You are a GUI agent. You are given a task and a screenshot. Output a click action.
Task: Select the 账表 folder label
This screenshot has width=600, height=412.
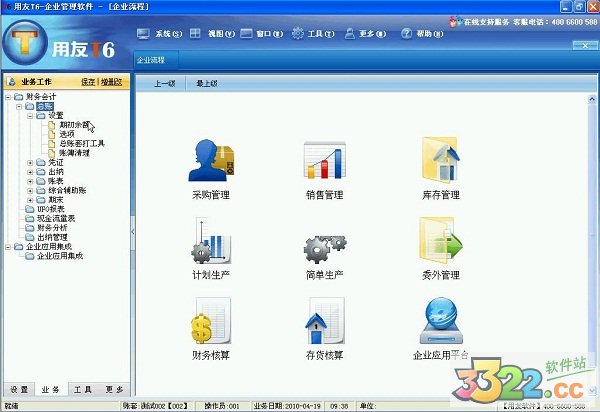pos(56,181)
